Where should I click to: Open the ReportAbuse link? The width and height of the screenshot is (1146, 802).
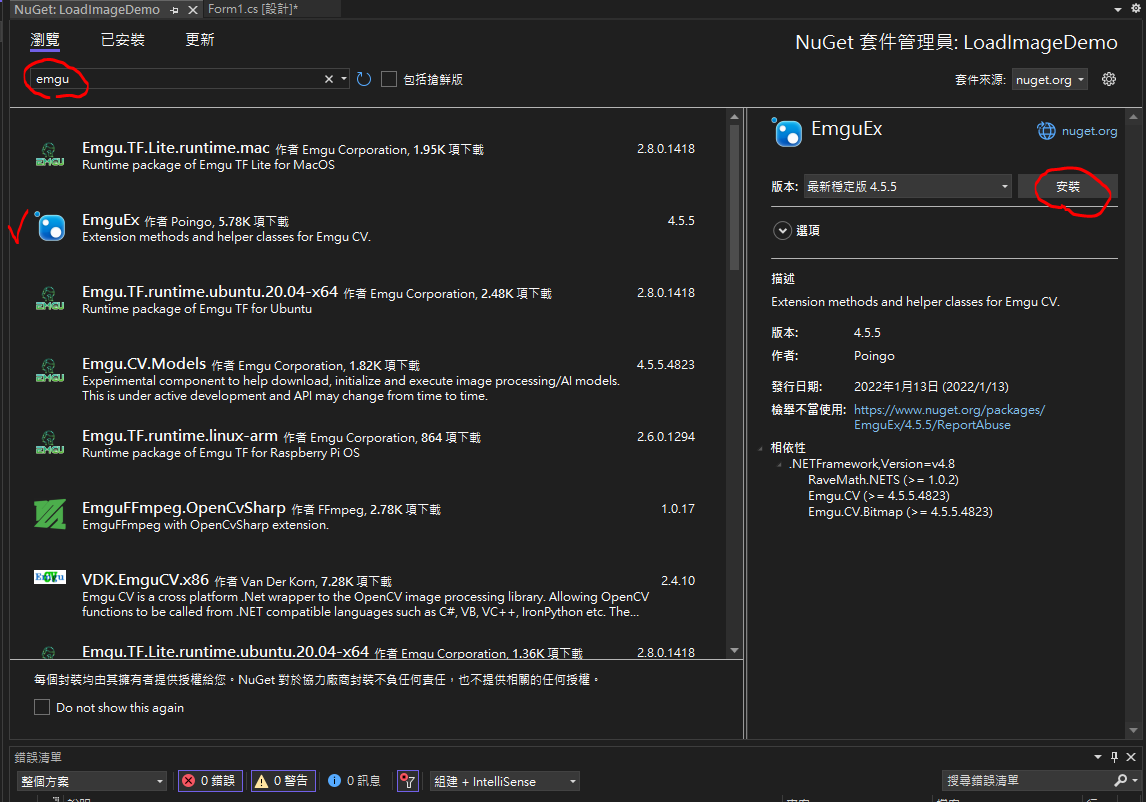pyautogui.click(x=949, y=417)
